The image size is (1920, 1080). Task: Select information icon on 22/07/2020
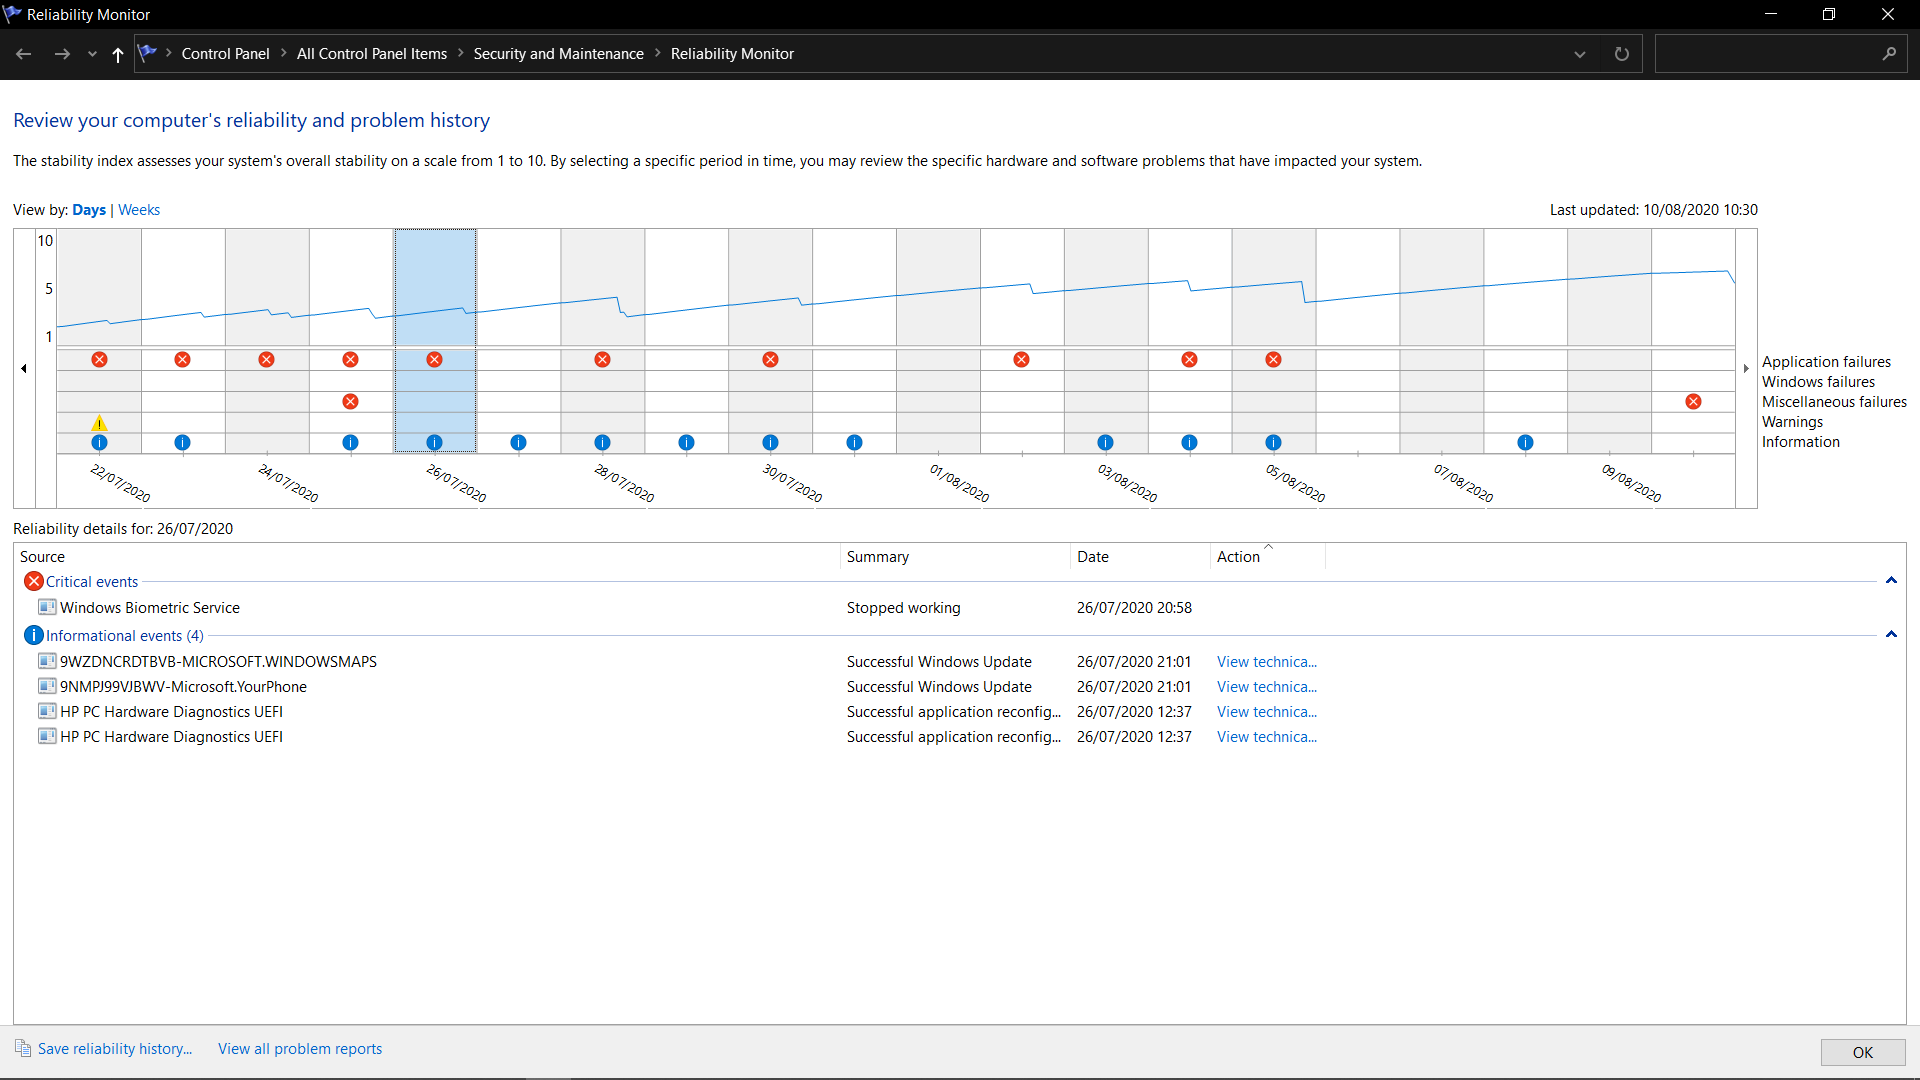click(x=99, y=442)
